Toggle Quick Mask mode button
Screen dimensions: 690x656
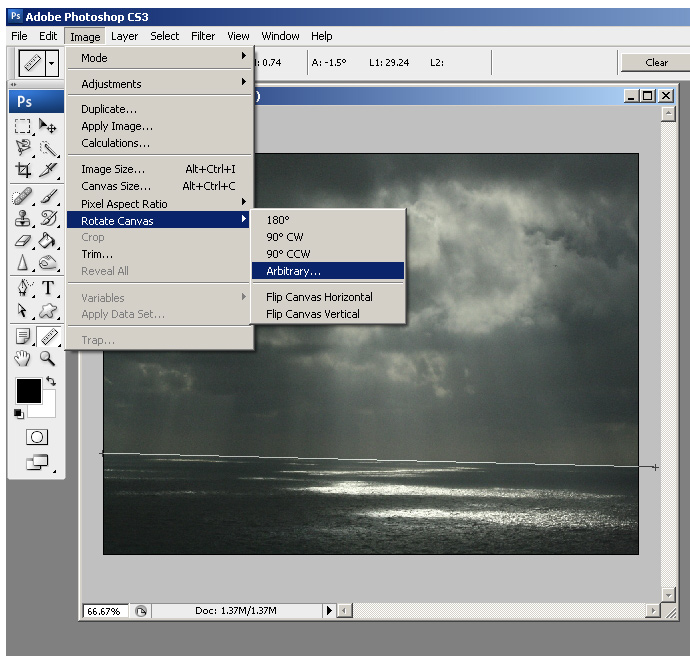(x=36, y=437)
